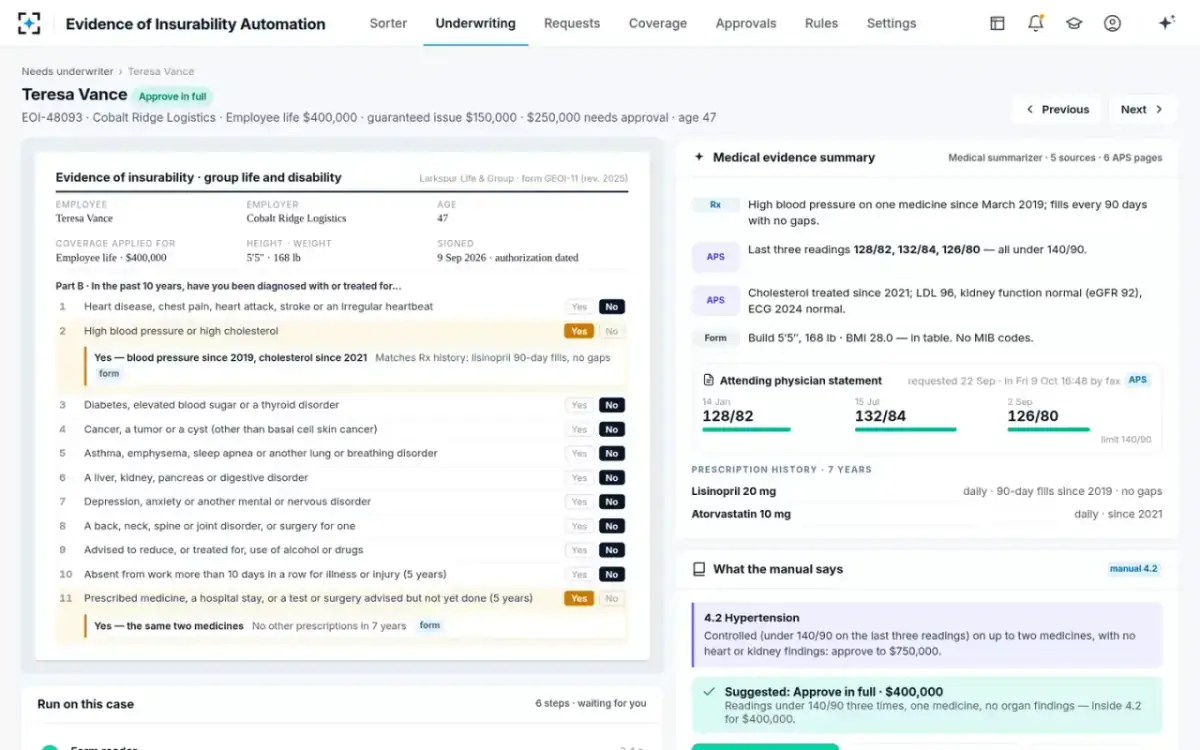
Task: Select No for cancer question
Action: tap(612, 429)
